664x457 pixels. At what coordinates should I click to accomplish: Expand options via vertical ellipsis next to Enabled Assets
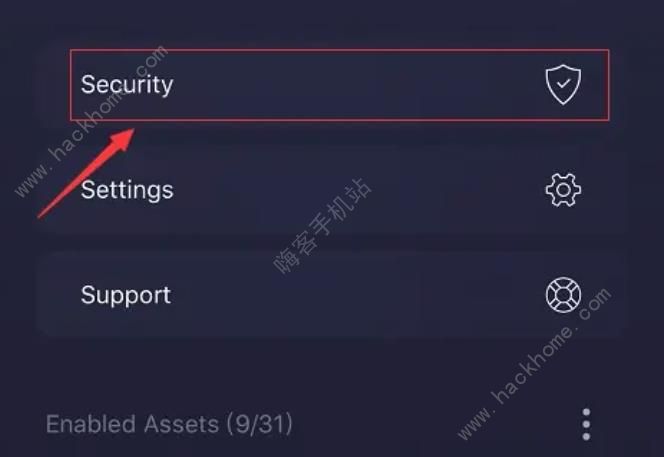click(x=586, y=424)
